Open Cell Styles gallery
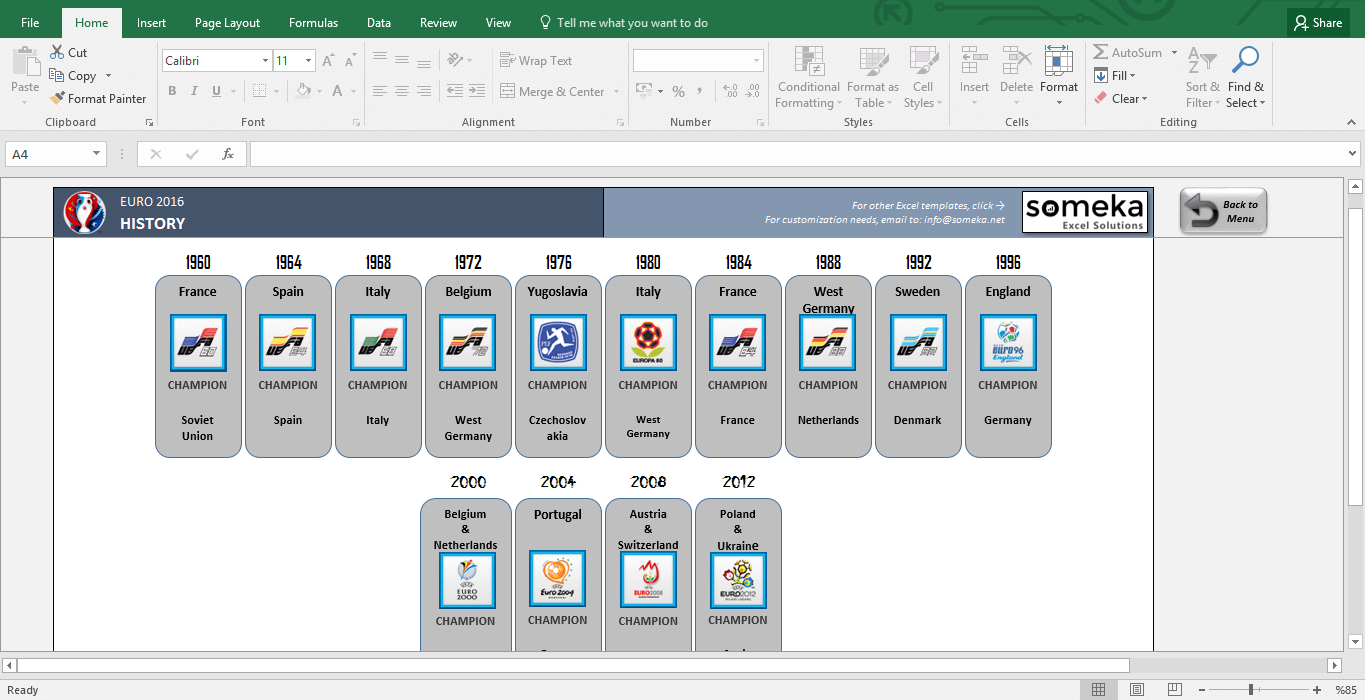The height and width of the screenshot is (700, 1365). [x=922, y=77]
